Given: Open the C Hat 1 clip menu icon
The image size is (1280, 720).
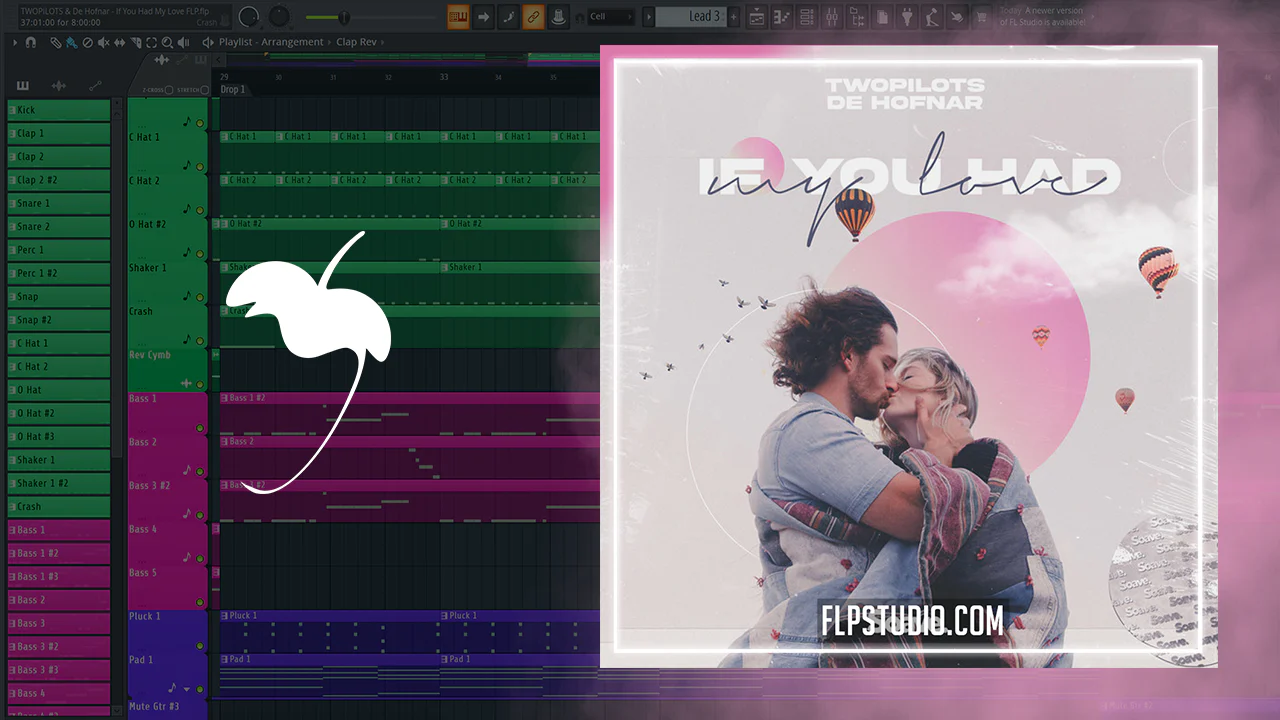Looking at the screenshot, I should [x=226, y=137].
